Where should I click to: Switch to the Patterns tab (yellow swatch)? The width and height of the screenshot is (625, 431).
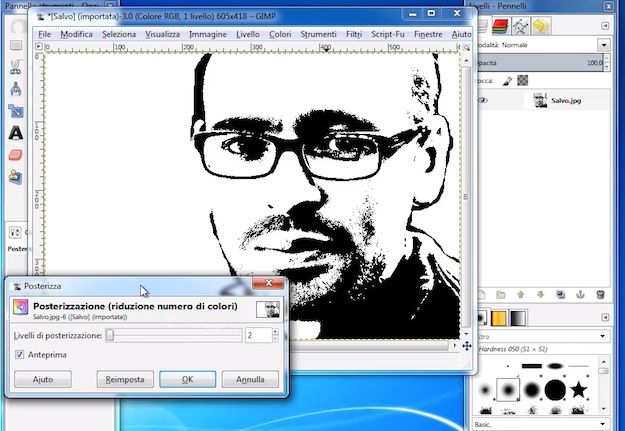(498, 318)
